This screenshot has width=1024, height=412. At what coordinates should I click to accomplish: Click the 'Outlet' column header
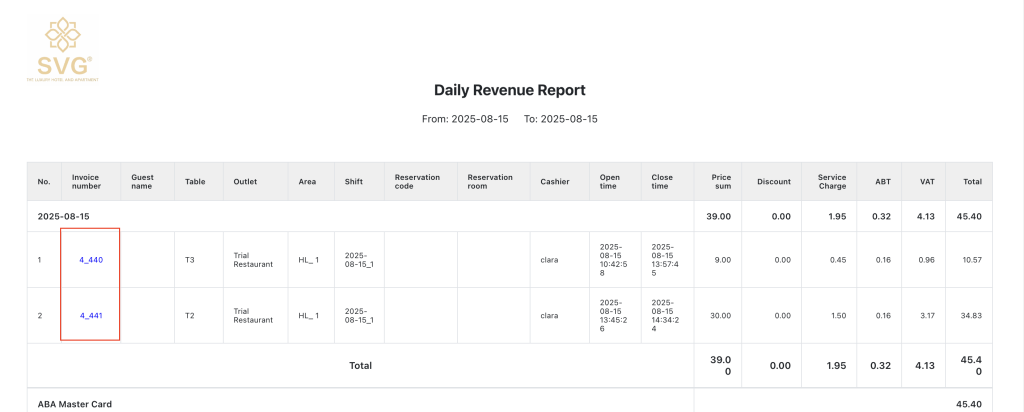[x=245, y=182]
